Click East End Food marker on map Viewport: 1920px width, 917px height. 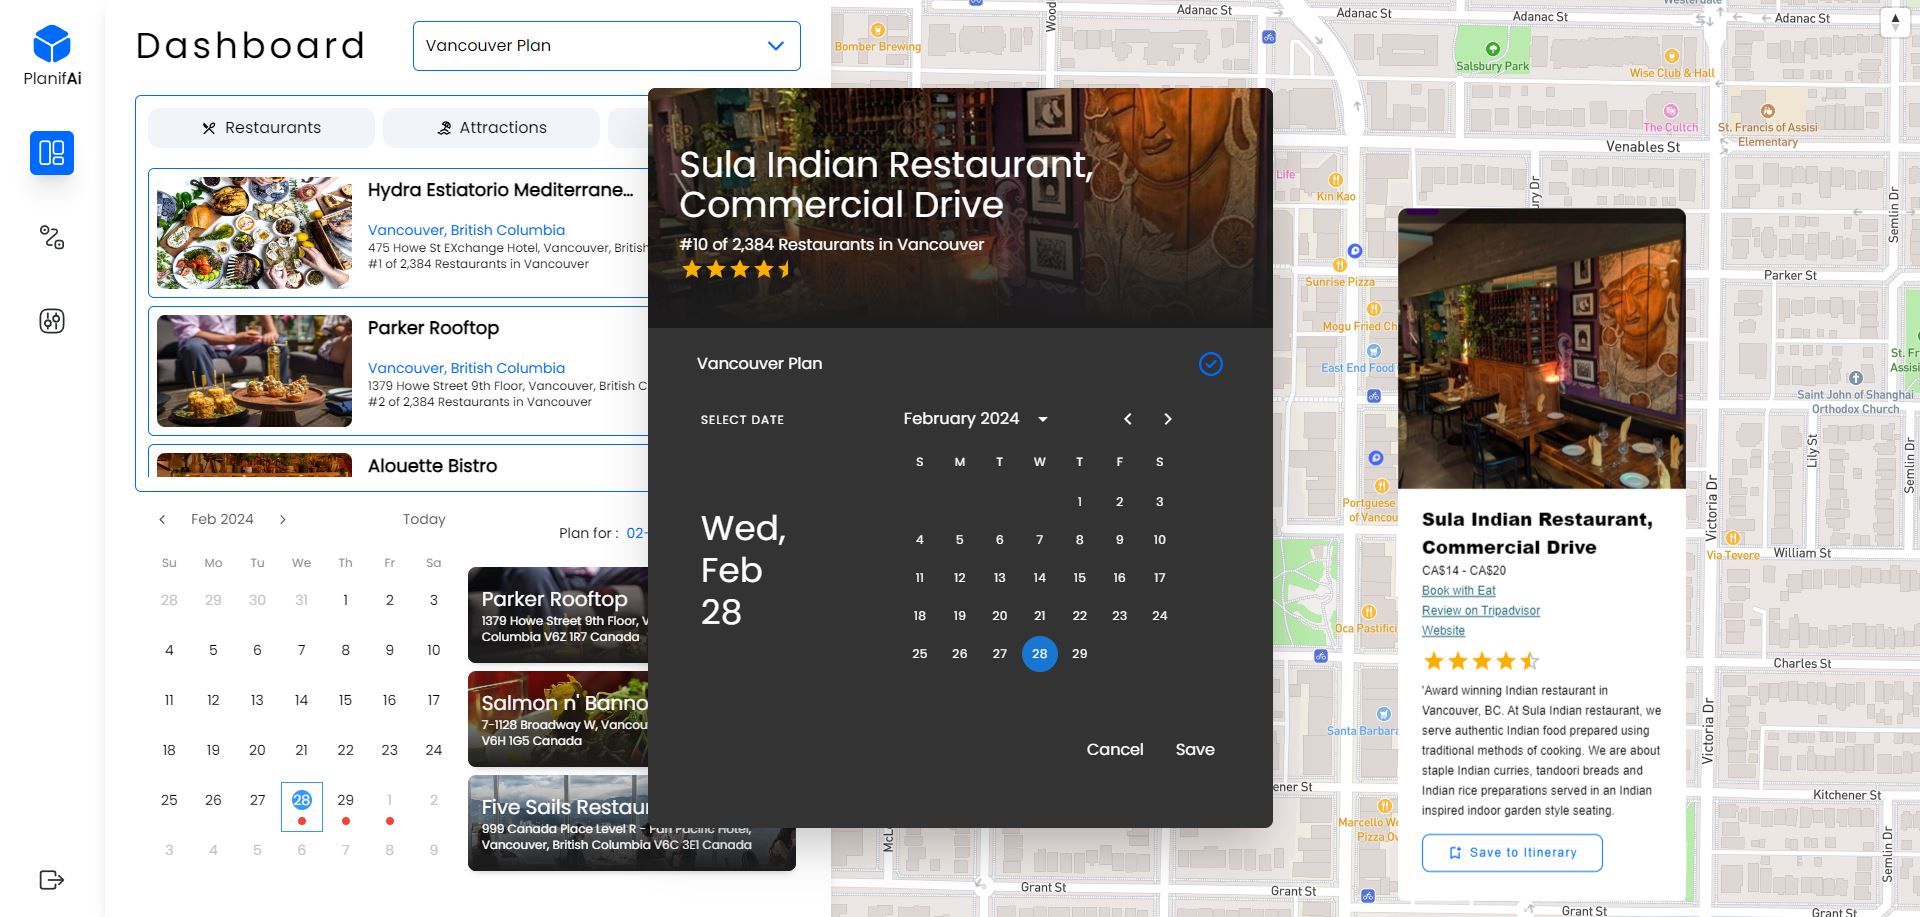[1374, 351]
